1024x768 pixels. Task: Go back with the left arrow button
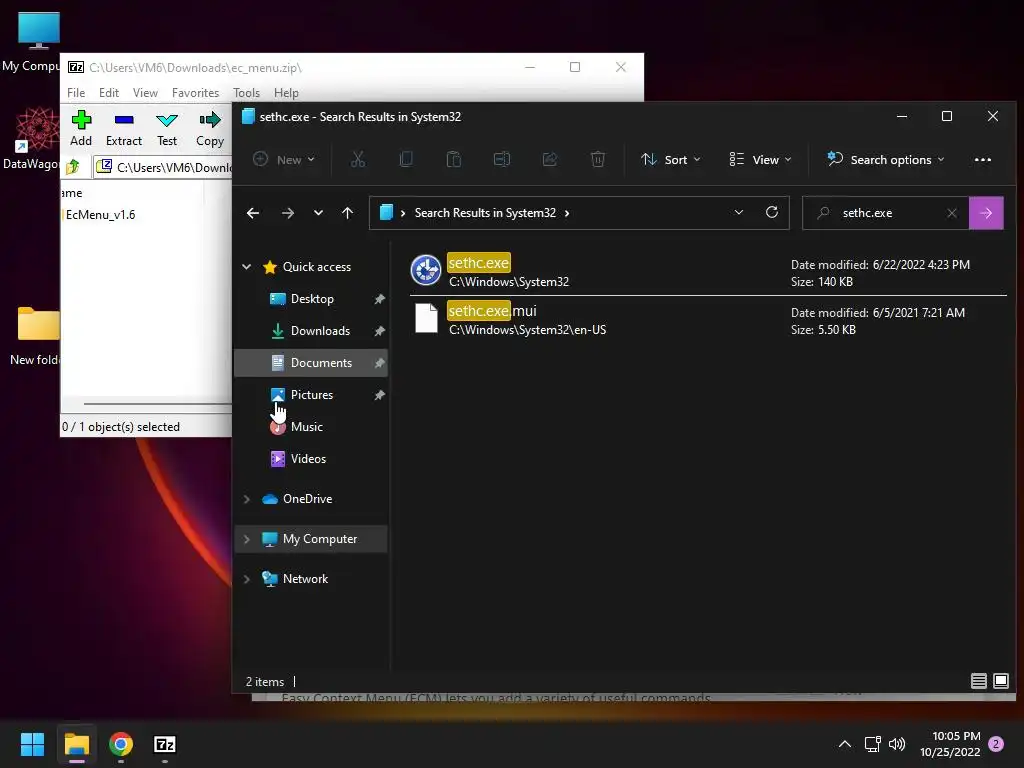(x=253, y=213)
